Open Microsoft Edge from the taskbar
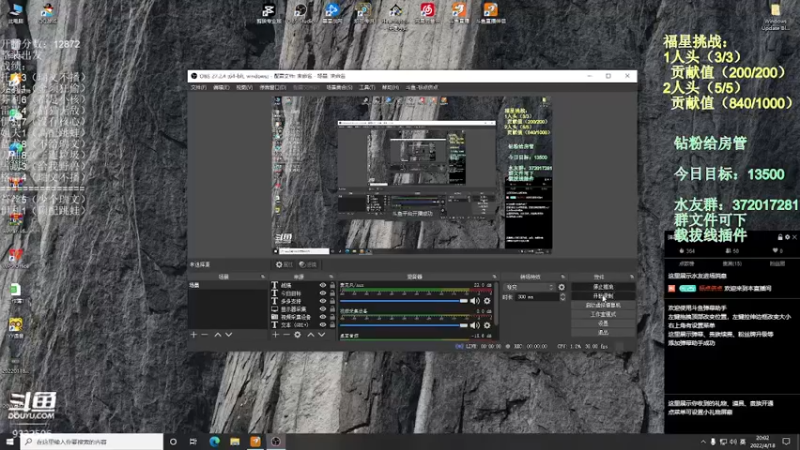 [214, 441]
